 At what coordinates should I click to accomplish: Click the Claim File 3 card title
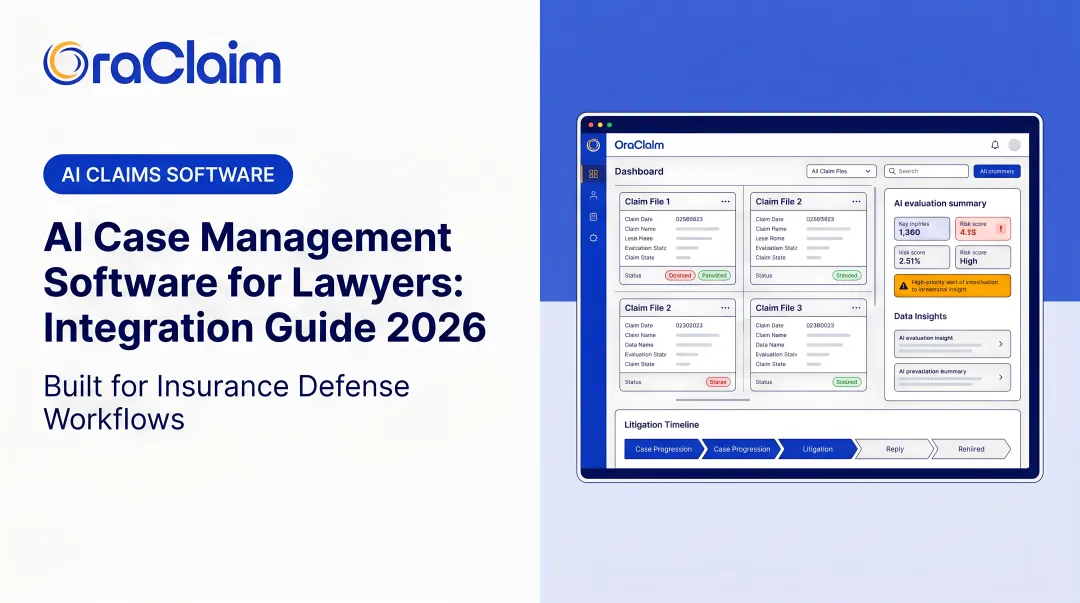(778, 308)
